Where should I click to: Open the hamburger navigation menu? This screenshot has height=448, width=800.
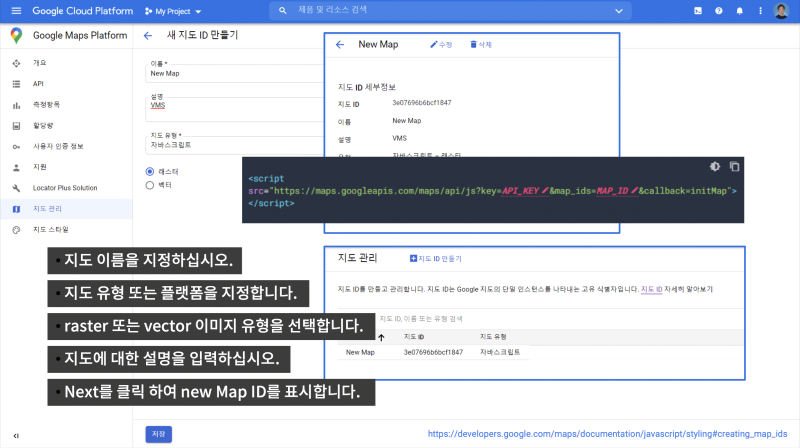[16, 11]
